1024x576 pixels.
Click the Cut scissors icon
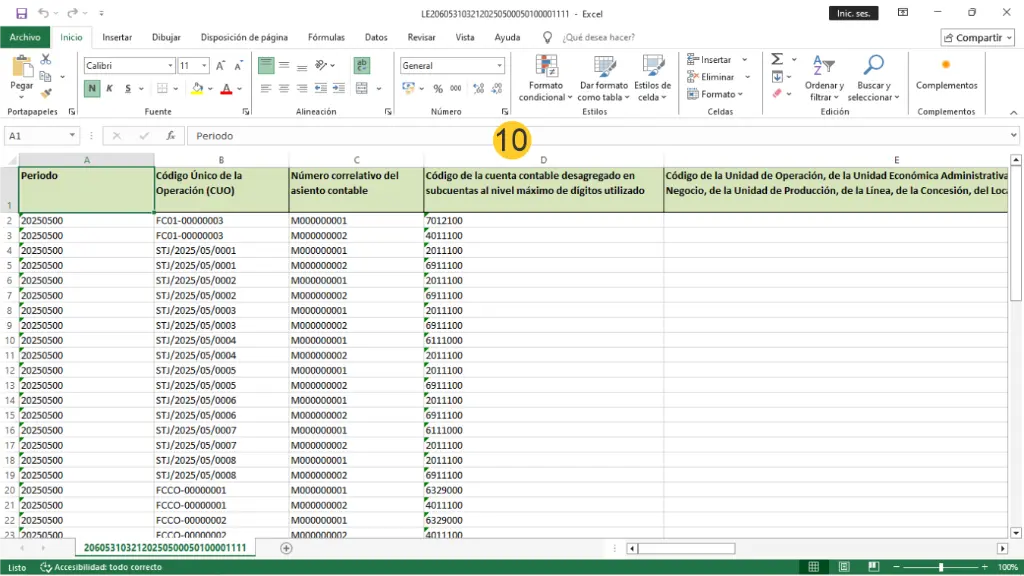[46, 60]
